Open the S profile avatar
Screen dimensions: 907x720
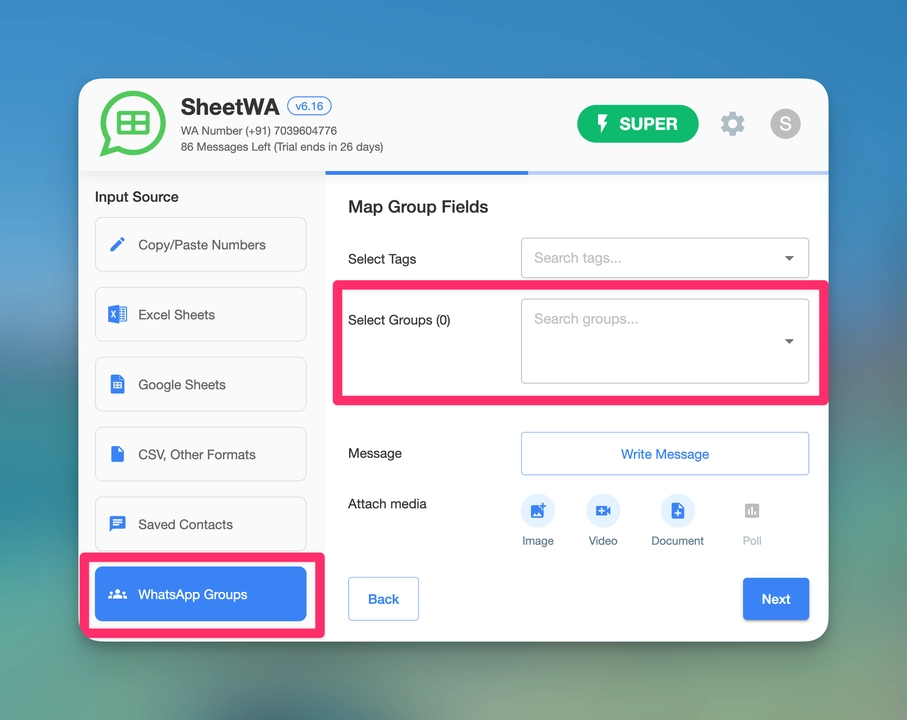click(785, 124)
